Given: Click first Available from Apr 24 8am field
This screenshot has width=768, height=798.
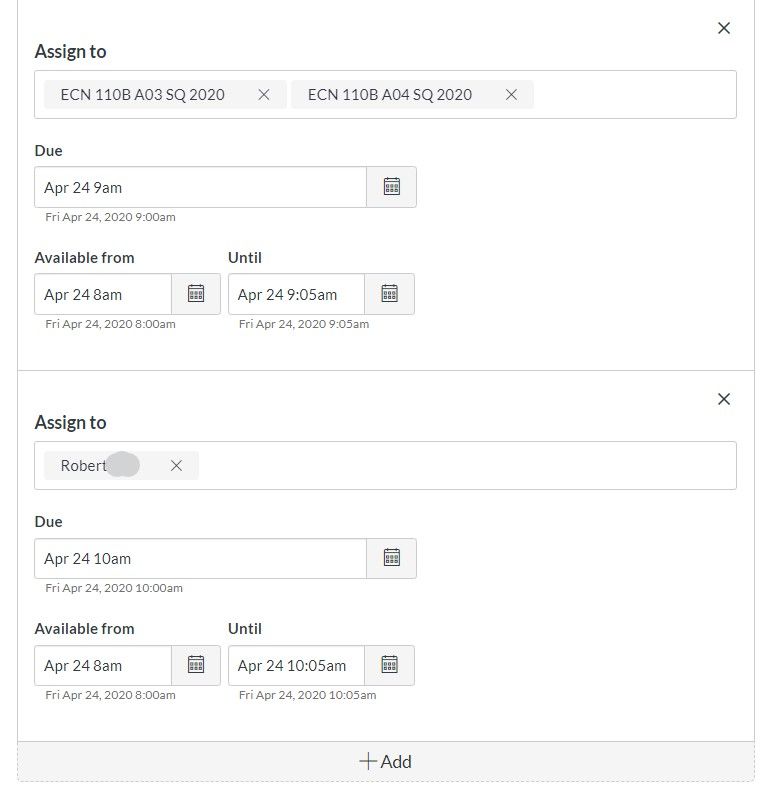Looking at the screenshot, I should (103, 294).
